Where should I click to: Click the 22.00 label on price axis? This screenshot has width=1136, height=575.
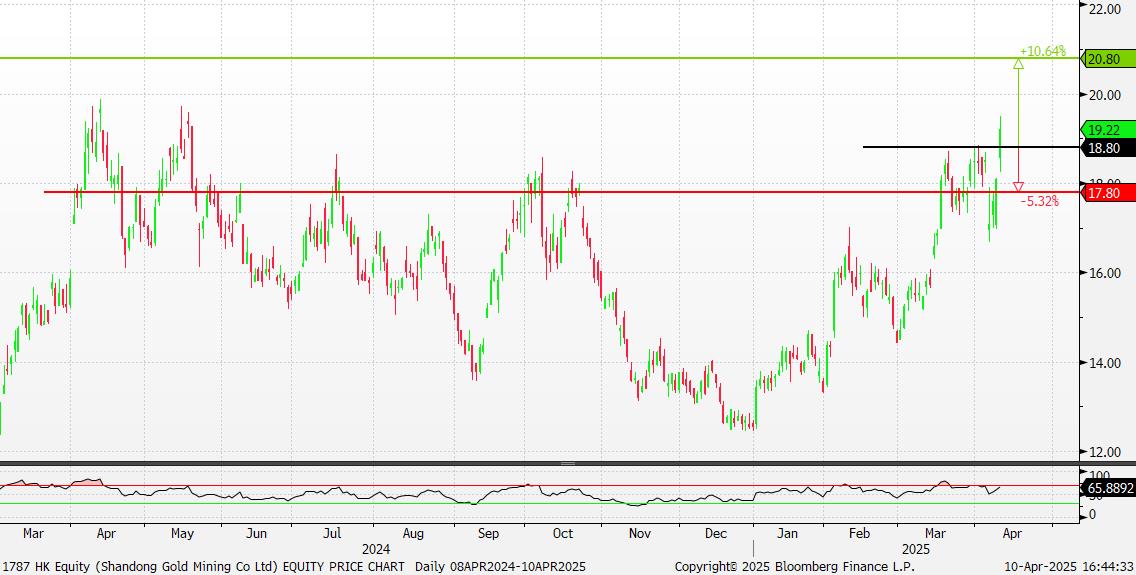pos(1104,8)
